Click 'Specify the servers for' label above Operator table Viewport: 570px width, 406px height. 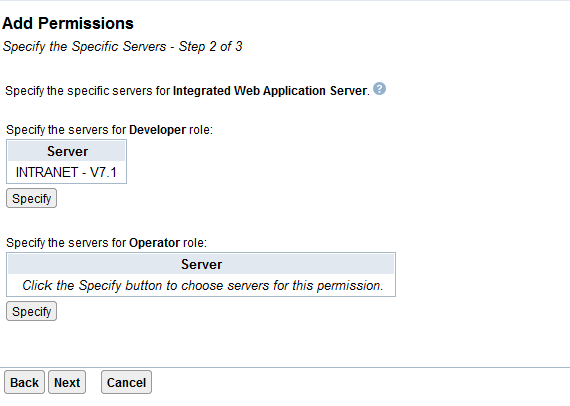pos(66,243)
